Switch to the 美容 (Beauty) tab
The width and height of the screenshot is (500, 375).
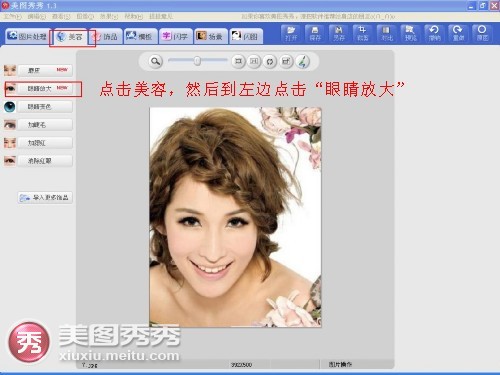70,36
